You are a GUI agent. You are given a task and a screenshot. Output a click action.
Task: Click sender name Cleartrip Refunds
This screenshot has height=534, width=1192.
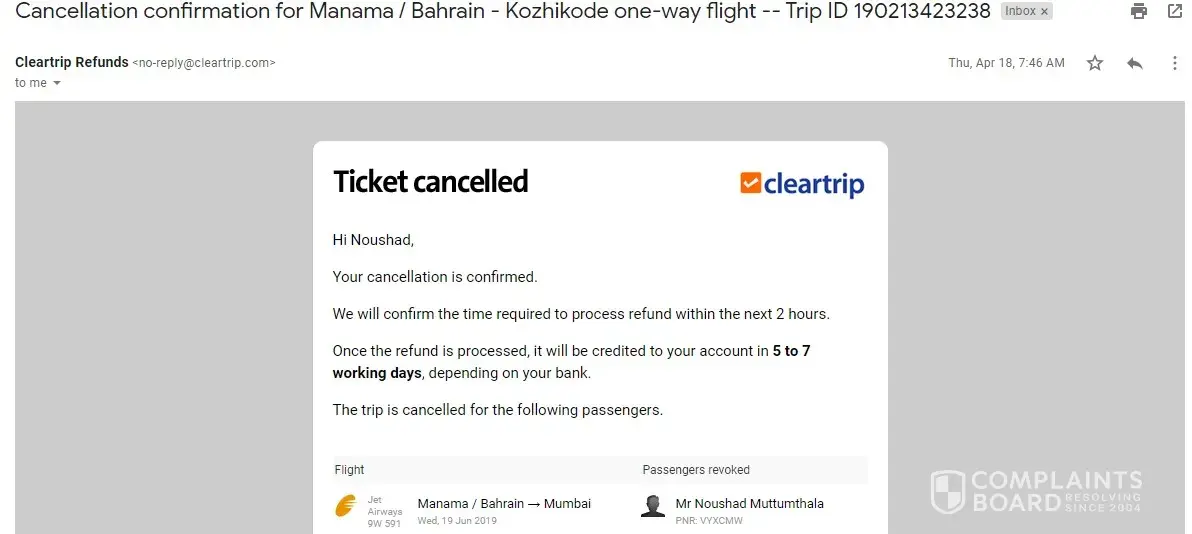pyautogui.click(x=72, y=62)
